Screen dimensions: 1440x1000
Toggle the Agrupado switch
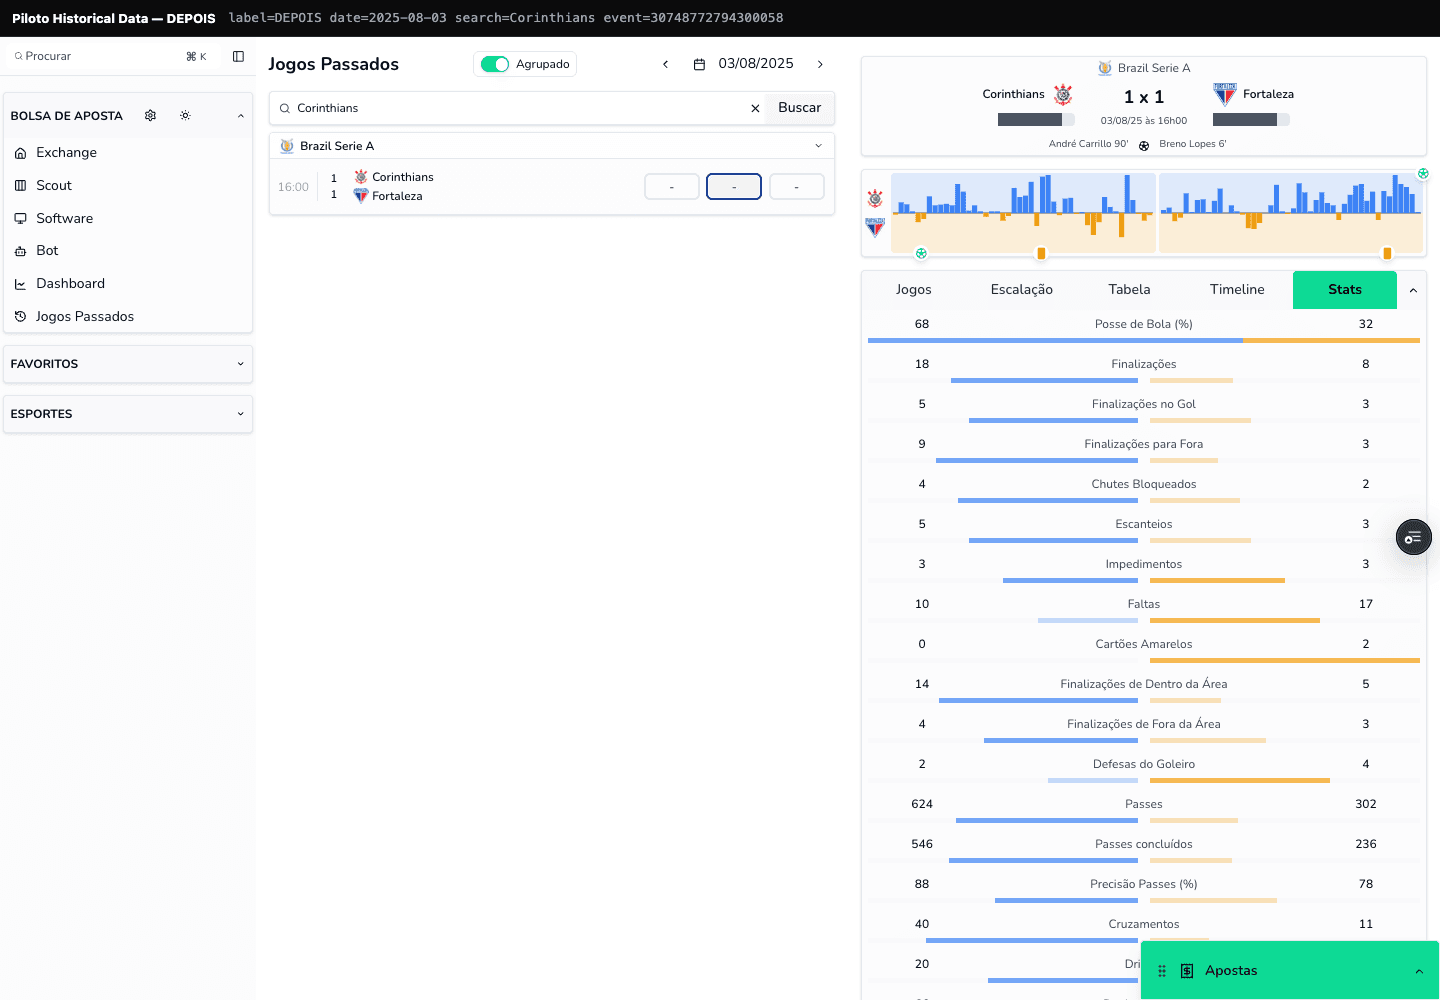pyautogui.click(x=495, y=64)
